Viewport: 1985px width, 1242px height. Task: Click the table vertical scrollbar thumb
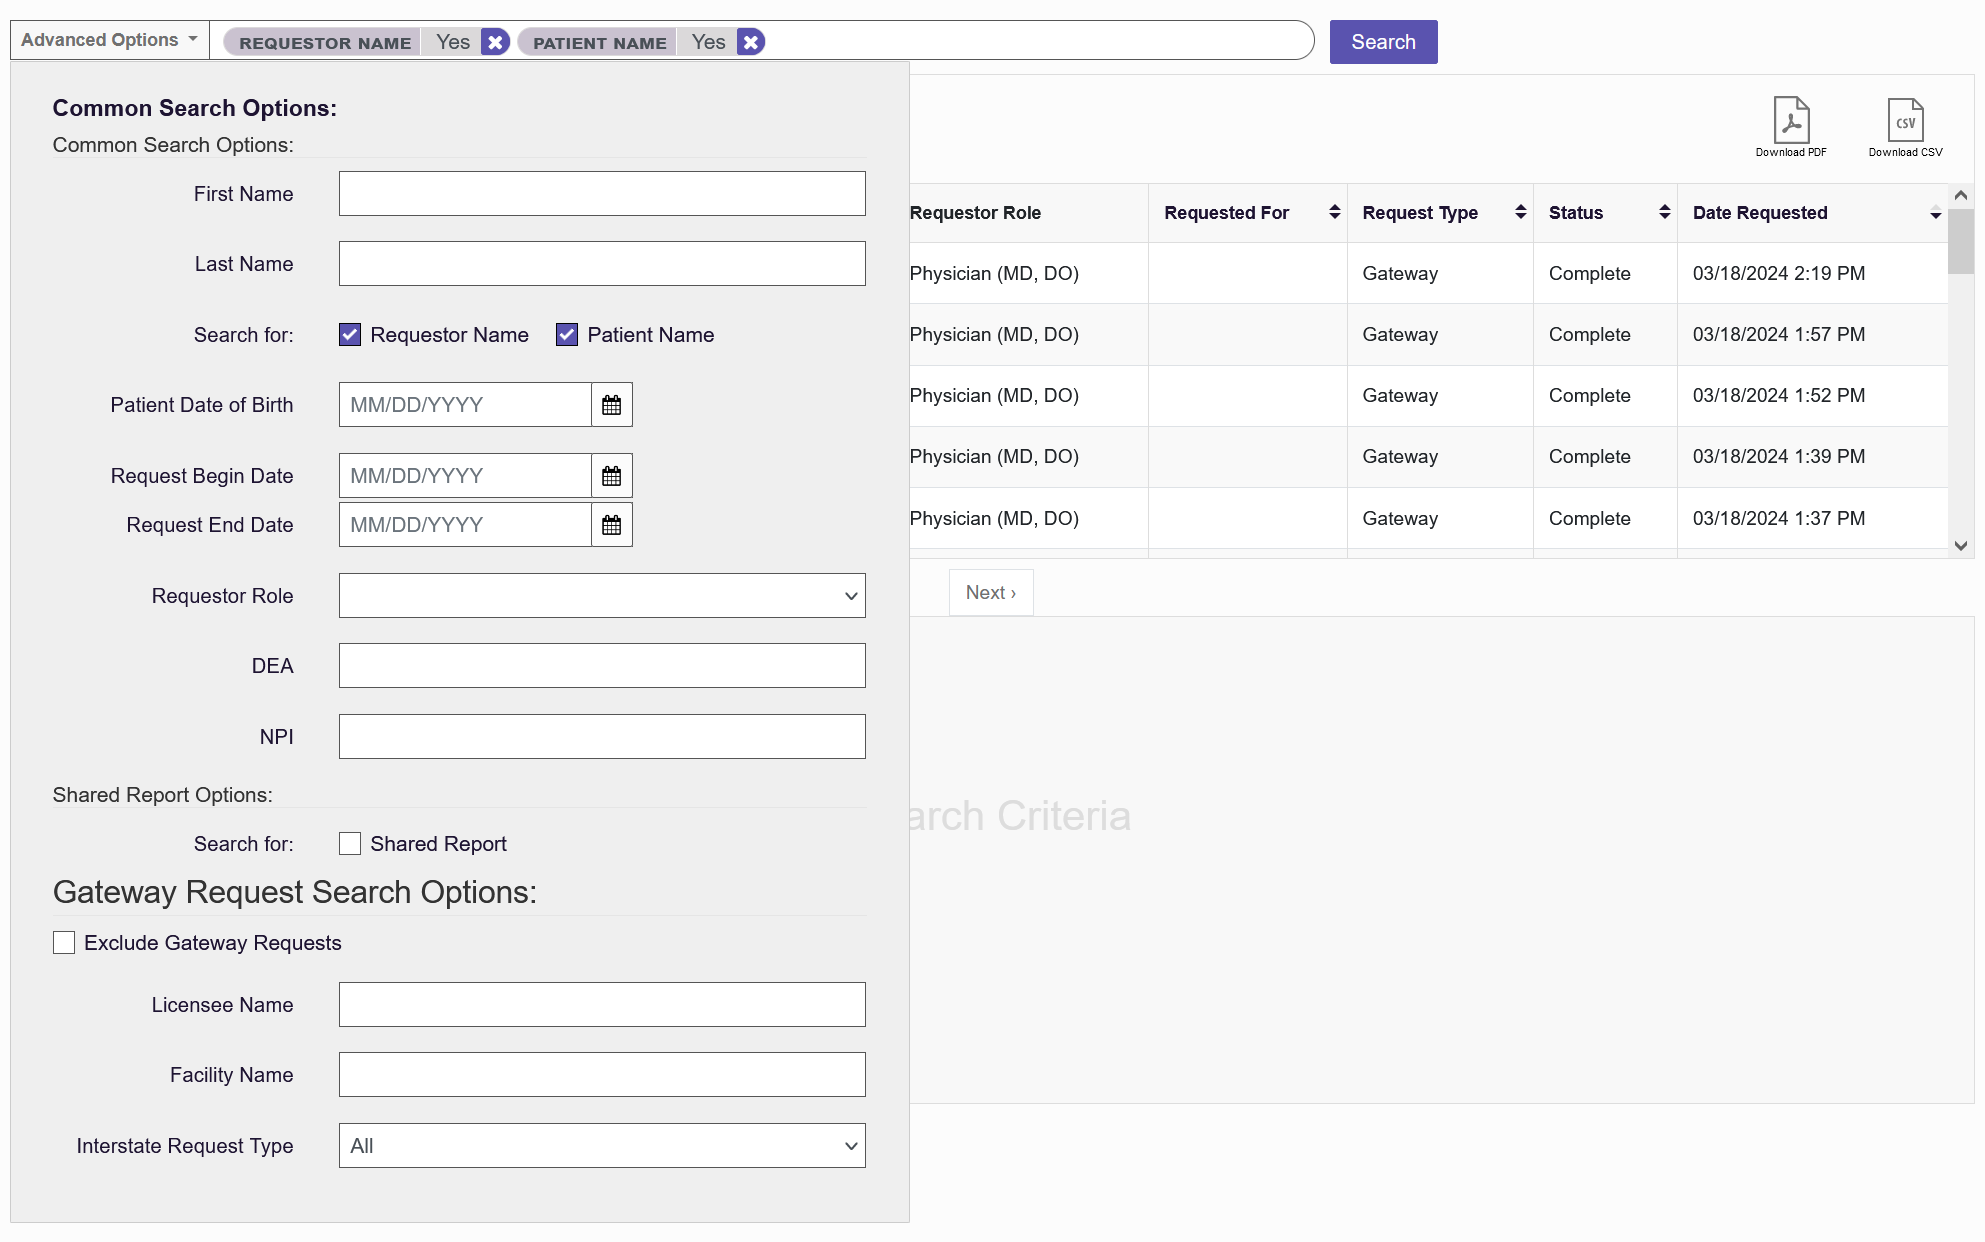click(1961, 241)
